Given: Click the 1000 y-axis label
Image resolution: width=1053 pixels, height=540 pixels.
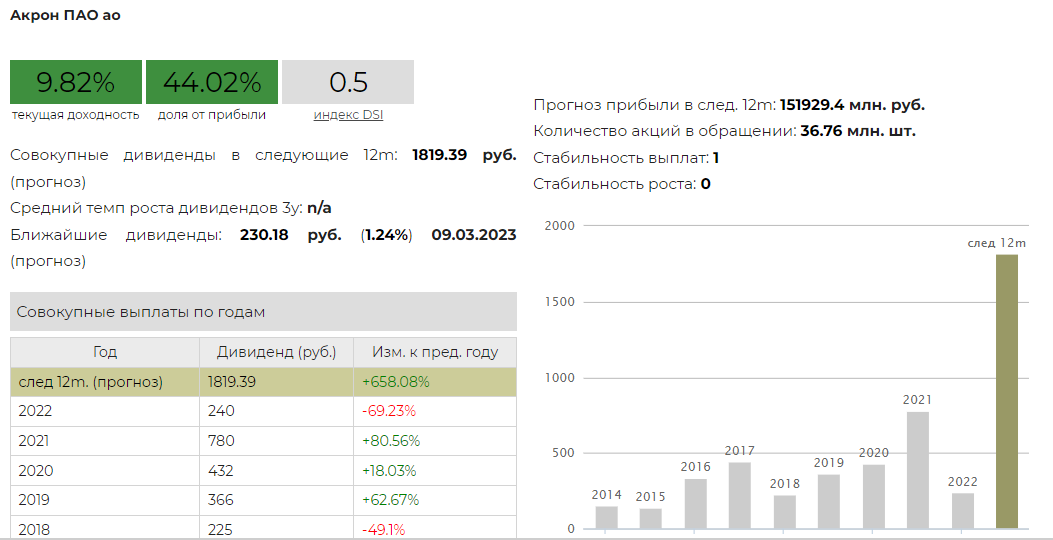Looking at the screenshot, I should 559,377.
